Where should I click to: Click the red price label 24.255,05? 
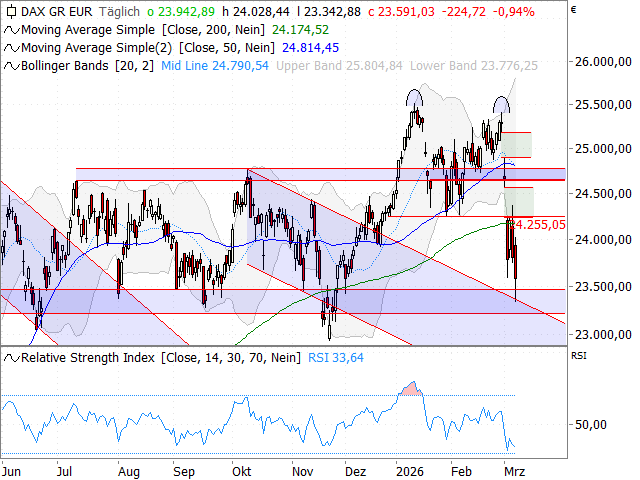(538, 224)
